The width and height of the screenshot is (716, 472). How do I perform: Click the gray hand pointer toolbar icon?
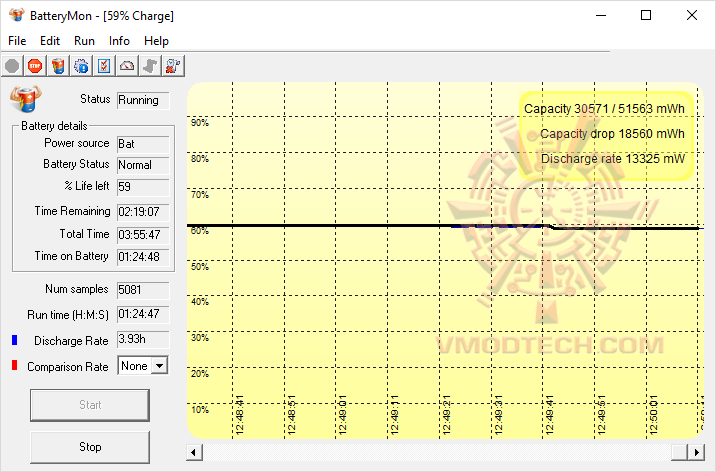(x=150, y=66)
